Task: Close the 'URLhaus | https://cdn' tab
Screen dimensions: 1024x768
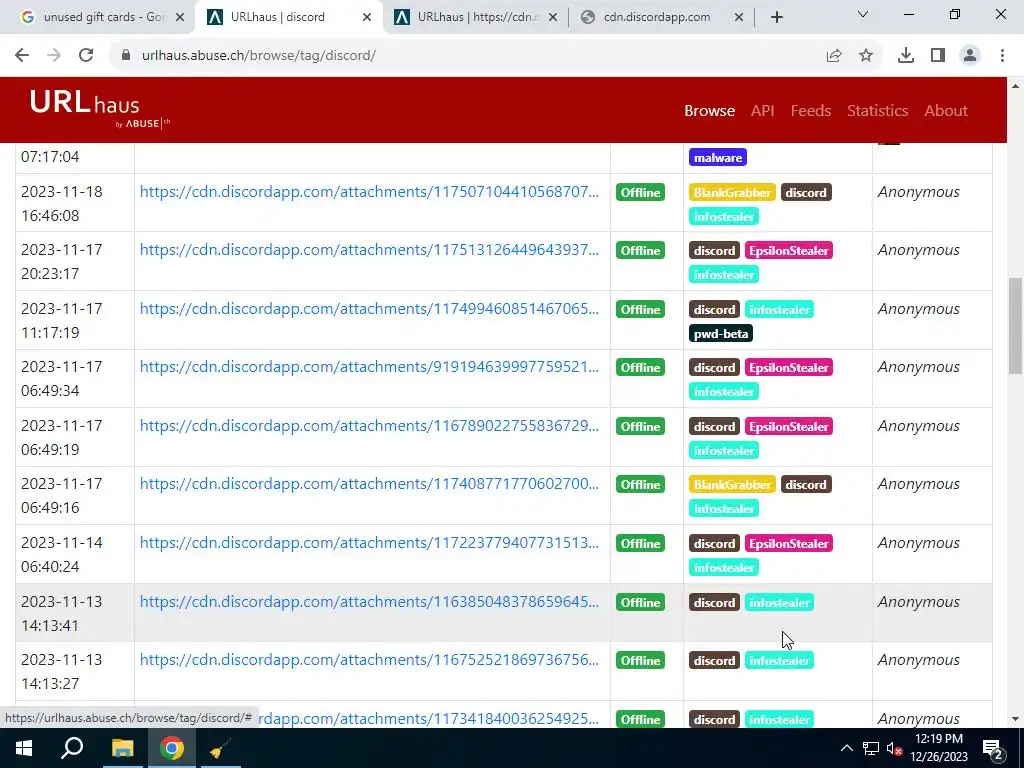Action: pos(552,17)
